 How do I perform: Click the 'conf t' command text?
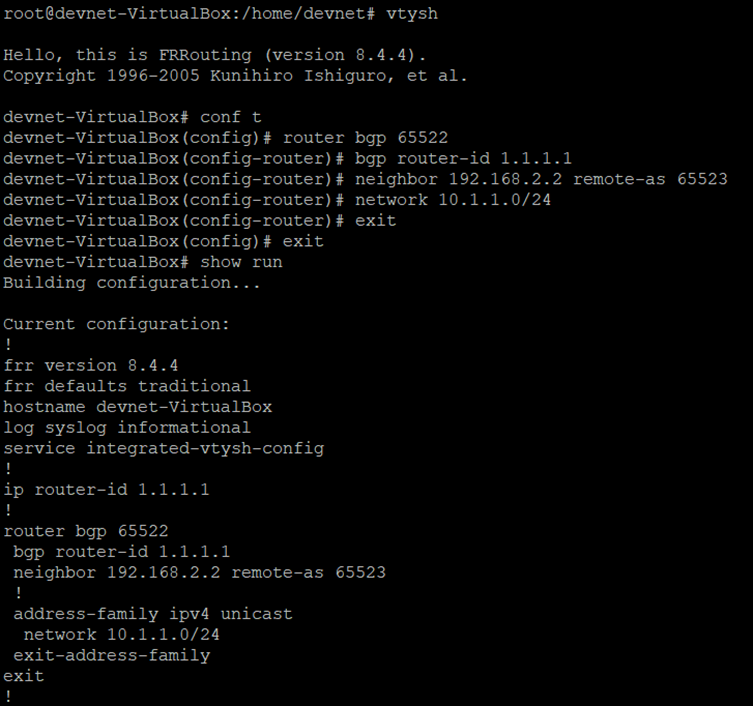[x=231, y=117]
